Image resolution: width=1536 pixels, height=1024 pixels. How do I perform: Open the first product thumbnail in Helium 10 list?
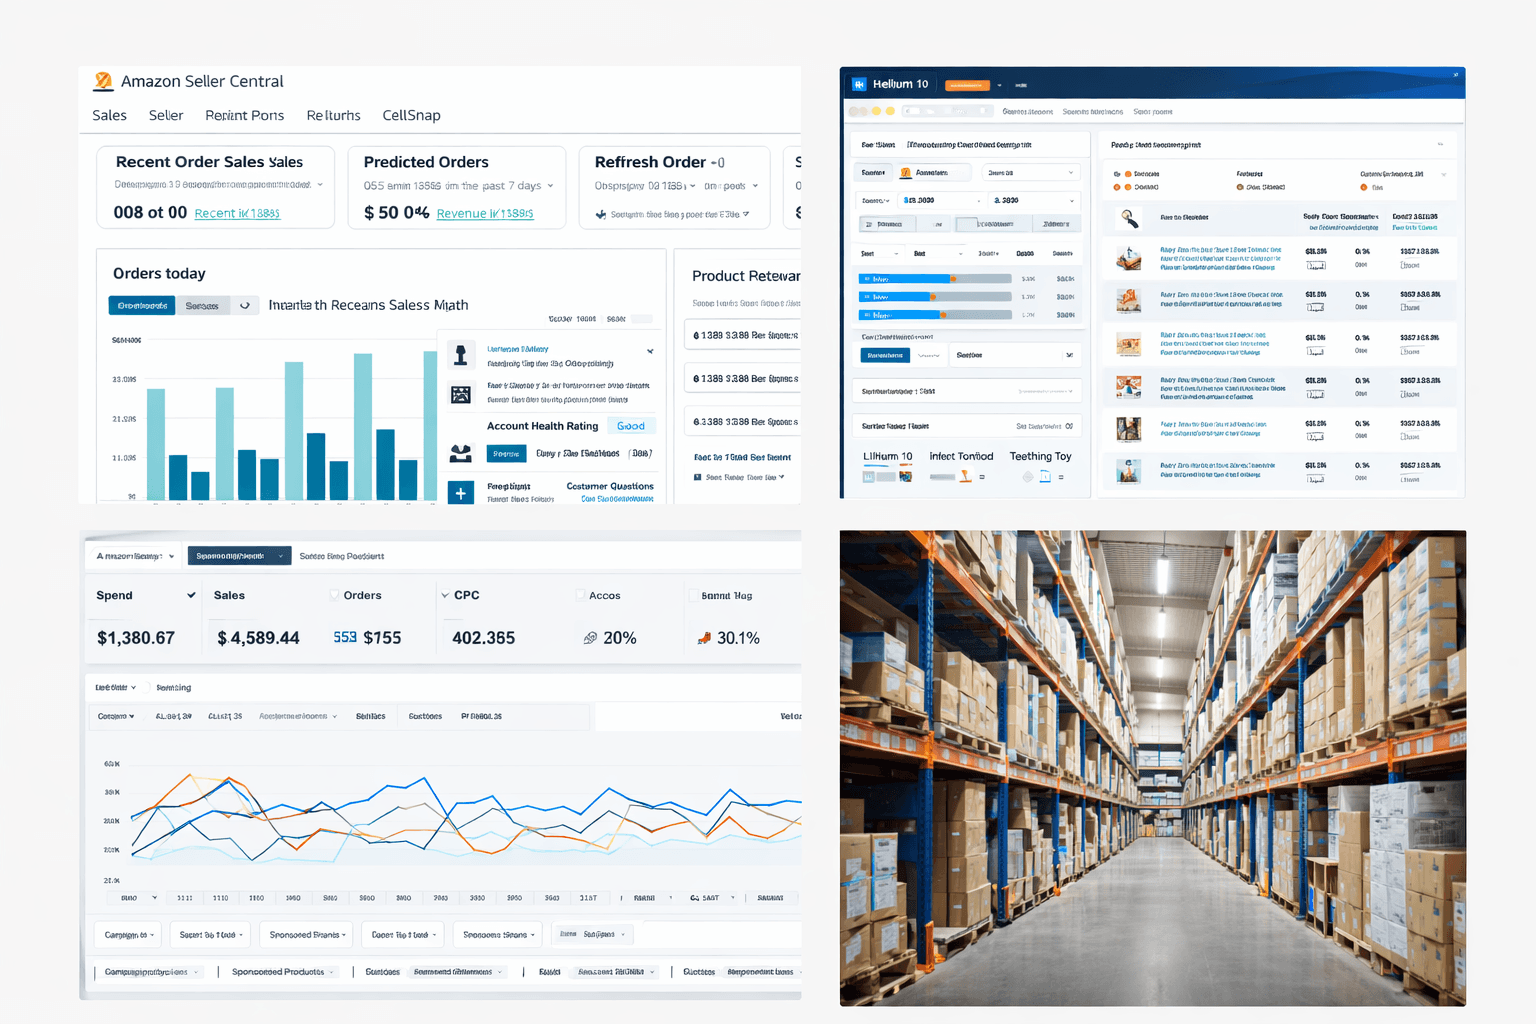(1129, 259)
